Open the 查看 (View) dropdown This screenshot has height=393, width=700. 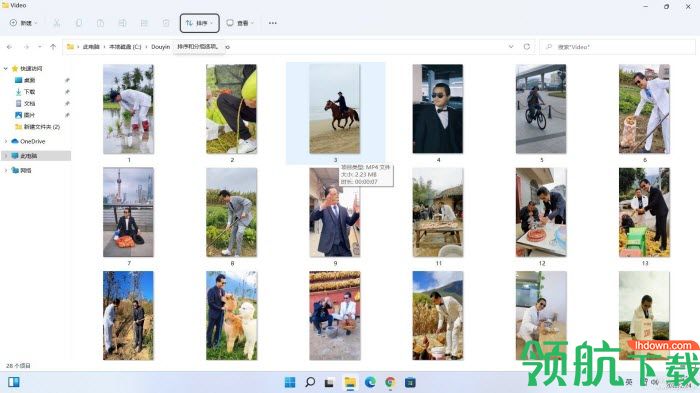coord(240,23)
